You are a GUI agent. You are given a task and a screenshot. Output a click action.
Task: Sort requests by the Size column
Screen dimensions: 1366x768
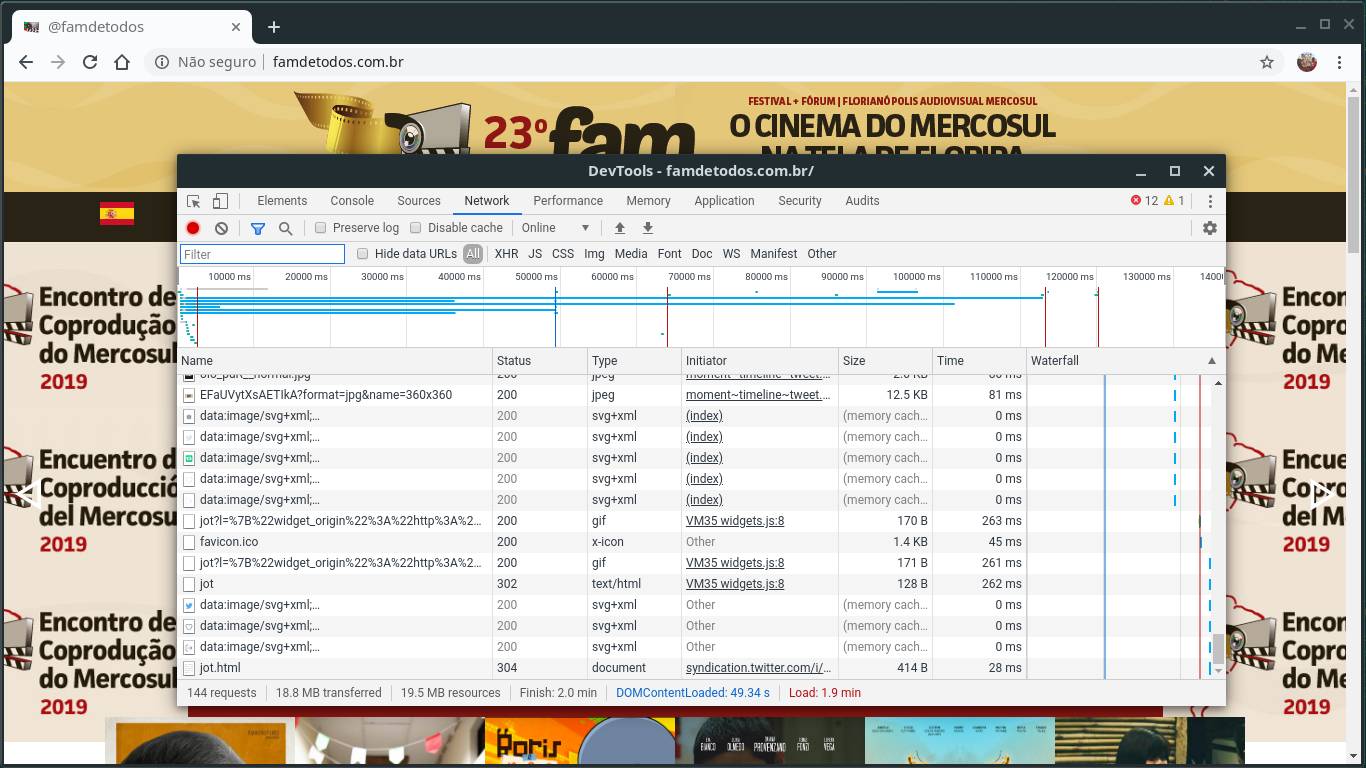click(x=885, y=361)
